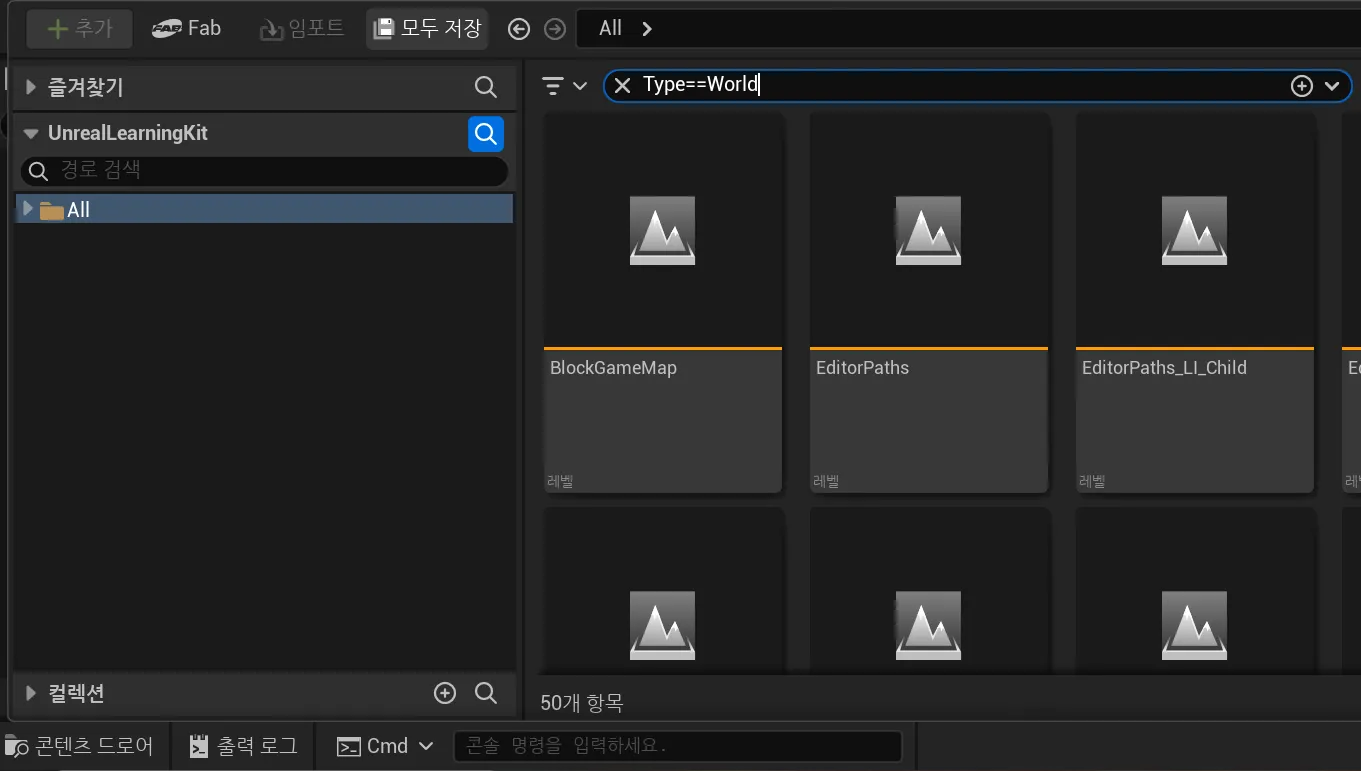Screen dimensions: 1361x771
Task: Click the 임포트 import button
Action: (302, 29)
